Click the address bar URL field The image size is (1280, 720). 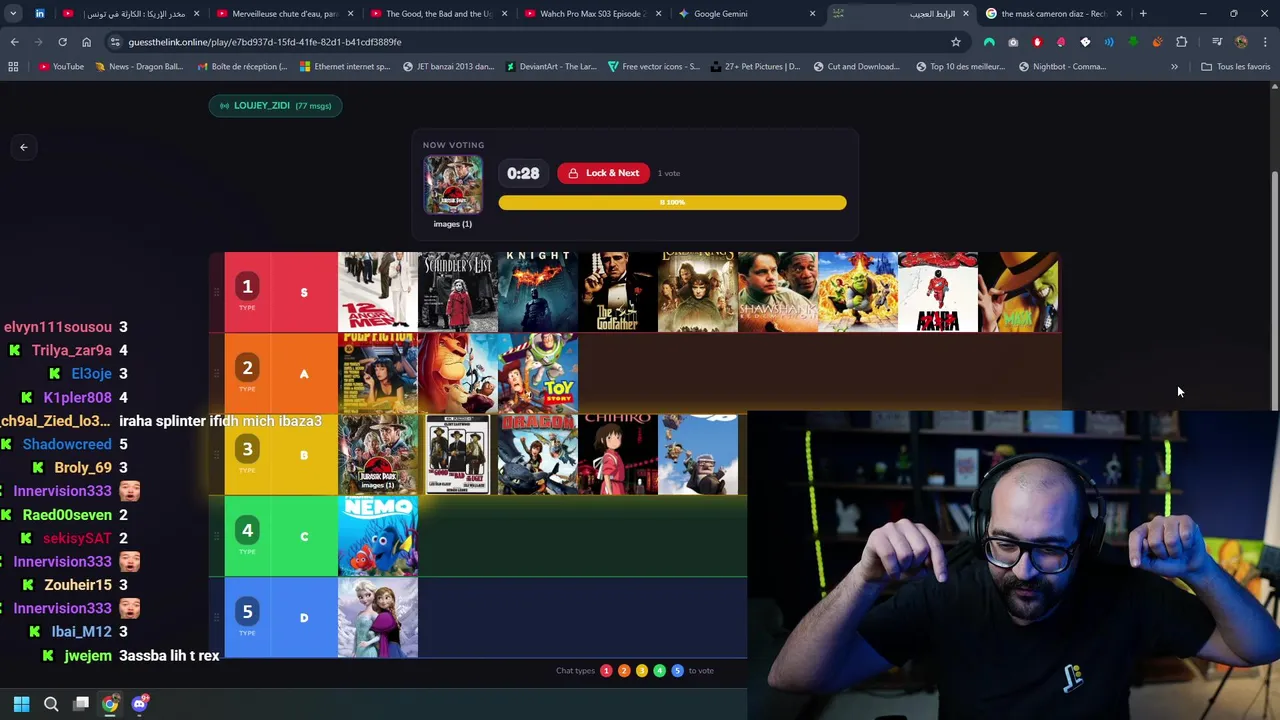click(x=530, y=42)
